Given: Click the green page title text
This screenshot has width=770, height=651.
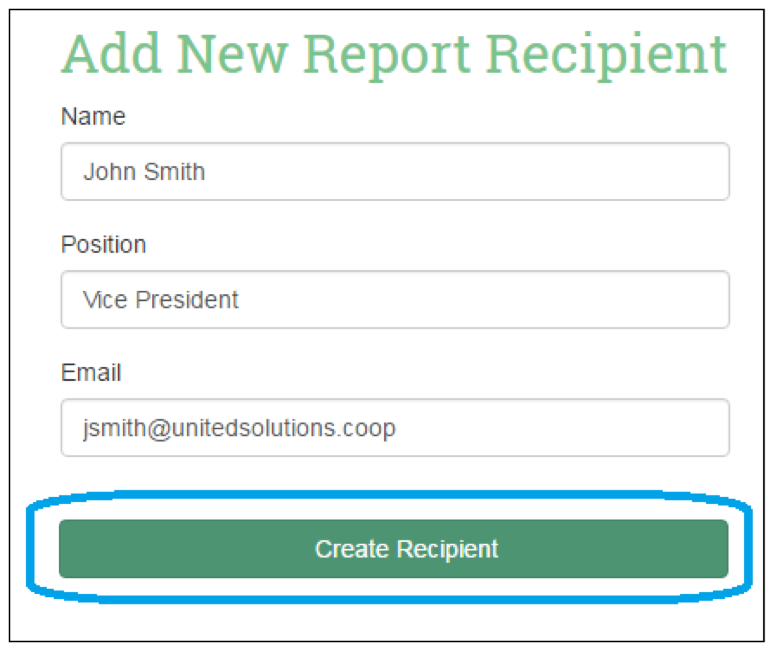Looking at the screenshot, I should click(394, 54).
